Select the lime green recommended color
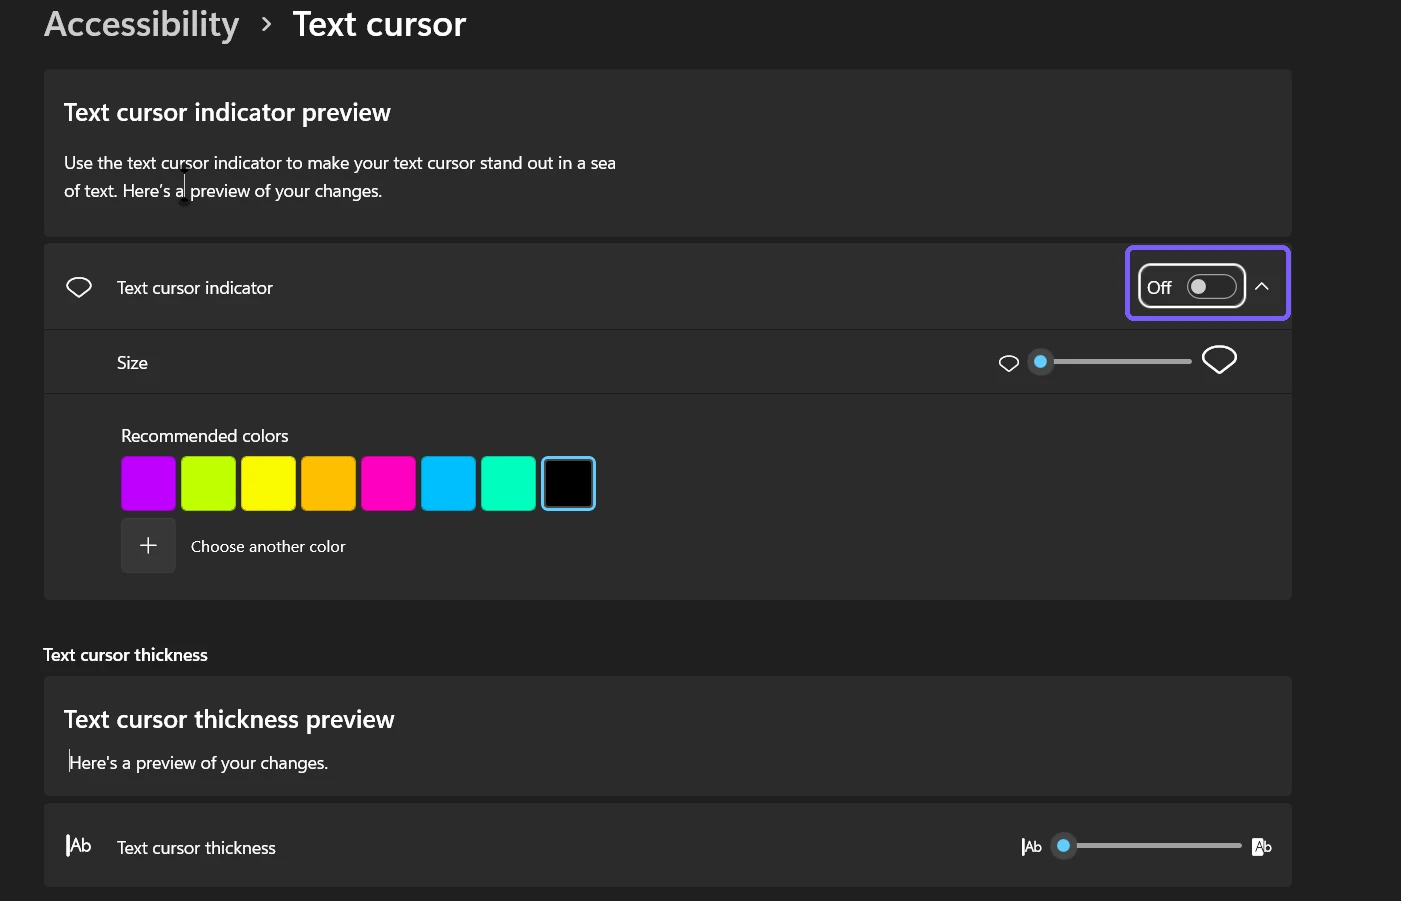Screen dimensions: 1401x901 click(x=208, y=483)
